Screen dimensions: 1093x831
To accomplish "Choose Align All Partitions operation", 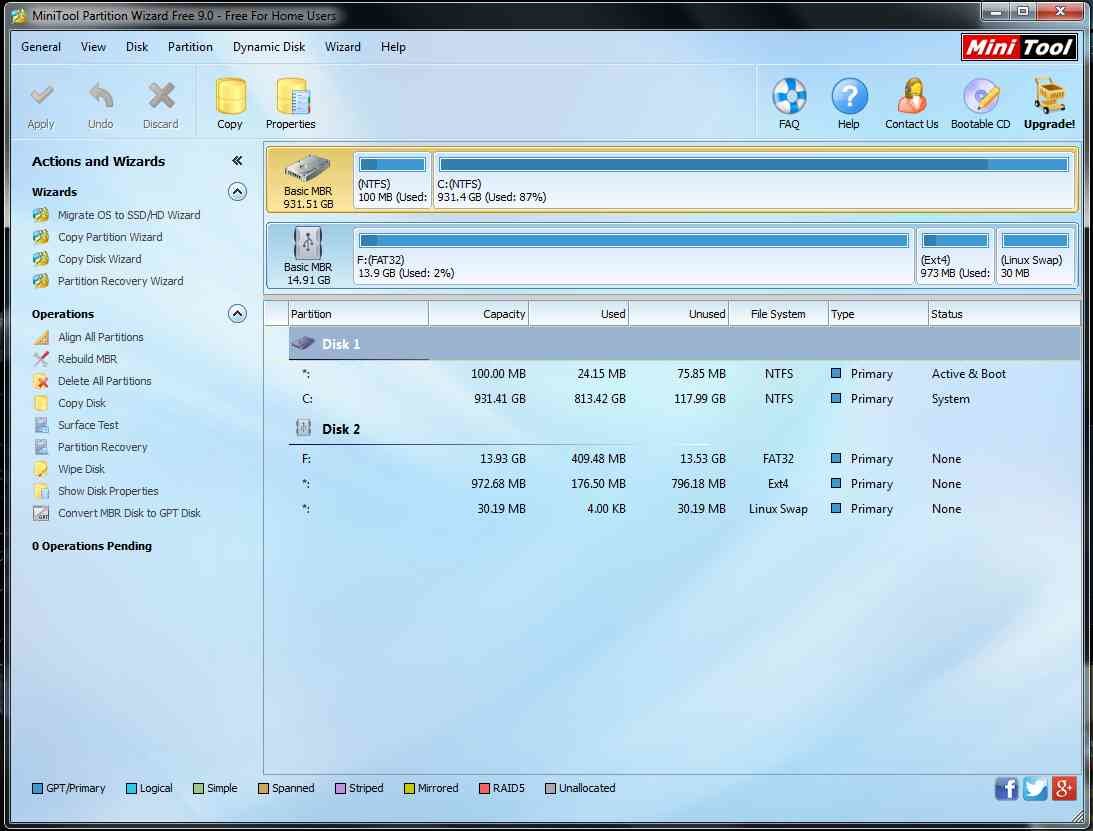I will tap(100, 337).
